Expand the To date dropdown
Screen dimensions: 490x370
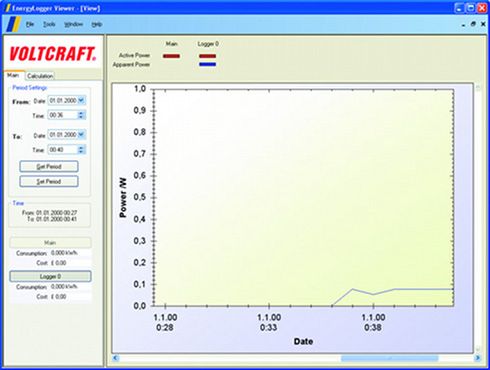pos(81,135)
